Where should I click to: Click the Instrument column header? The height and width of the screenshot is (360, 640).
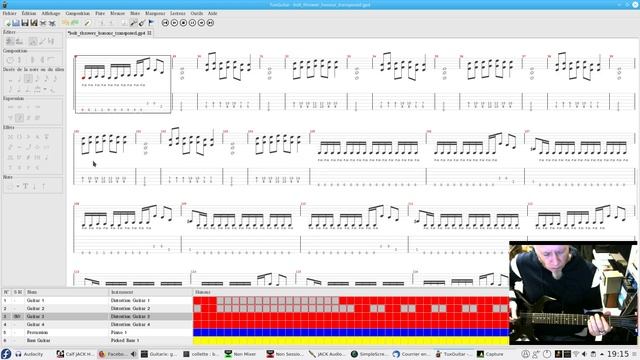coord(151,292)
